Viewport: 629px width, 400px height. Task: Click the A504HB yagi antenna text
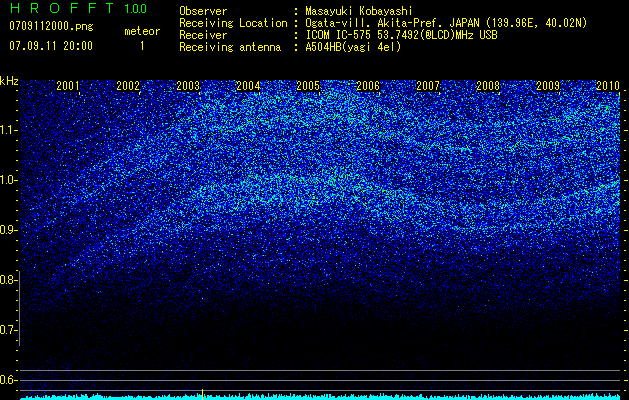(353, 47)
